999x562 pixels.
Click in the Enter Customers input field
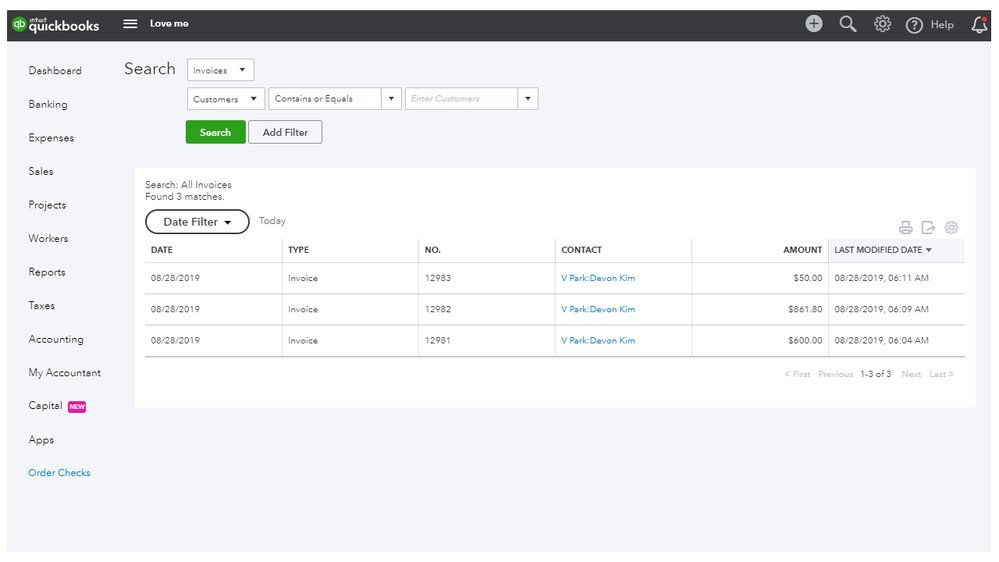(461, 99)
